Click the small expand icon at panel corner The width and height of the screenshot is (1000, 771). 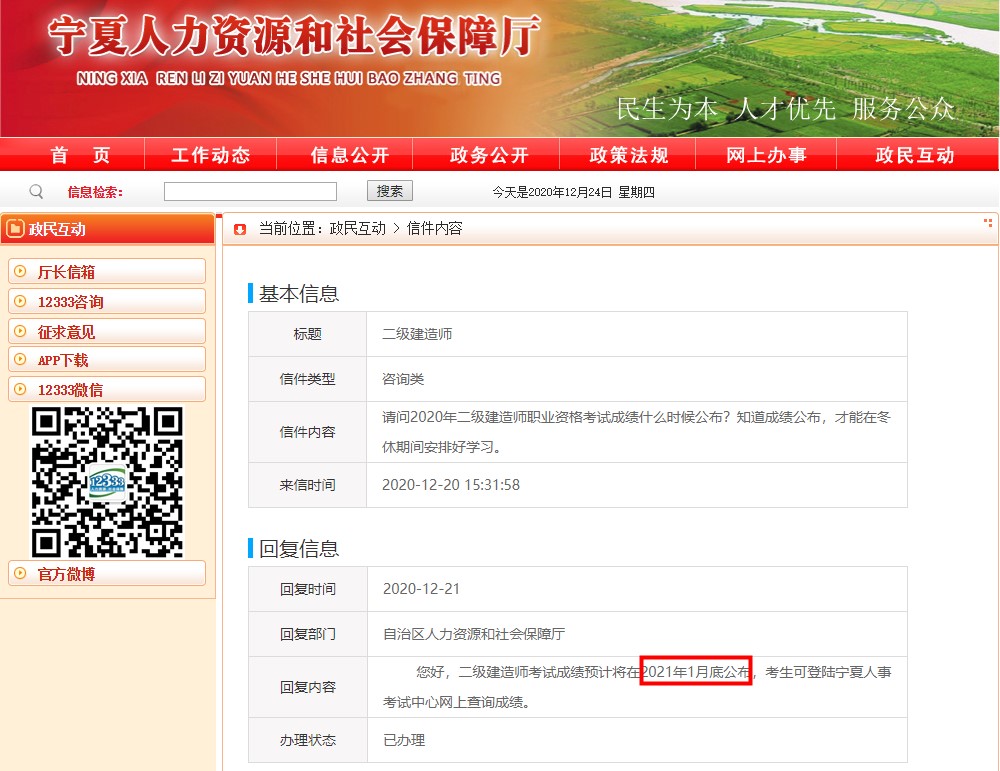[x=988, y=223]
